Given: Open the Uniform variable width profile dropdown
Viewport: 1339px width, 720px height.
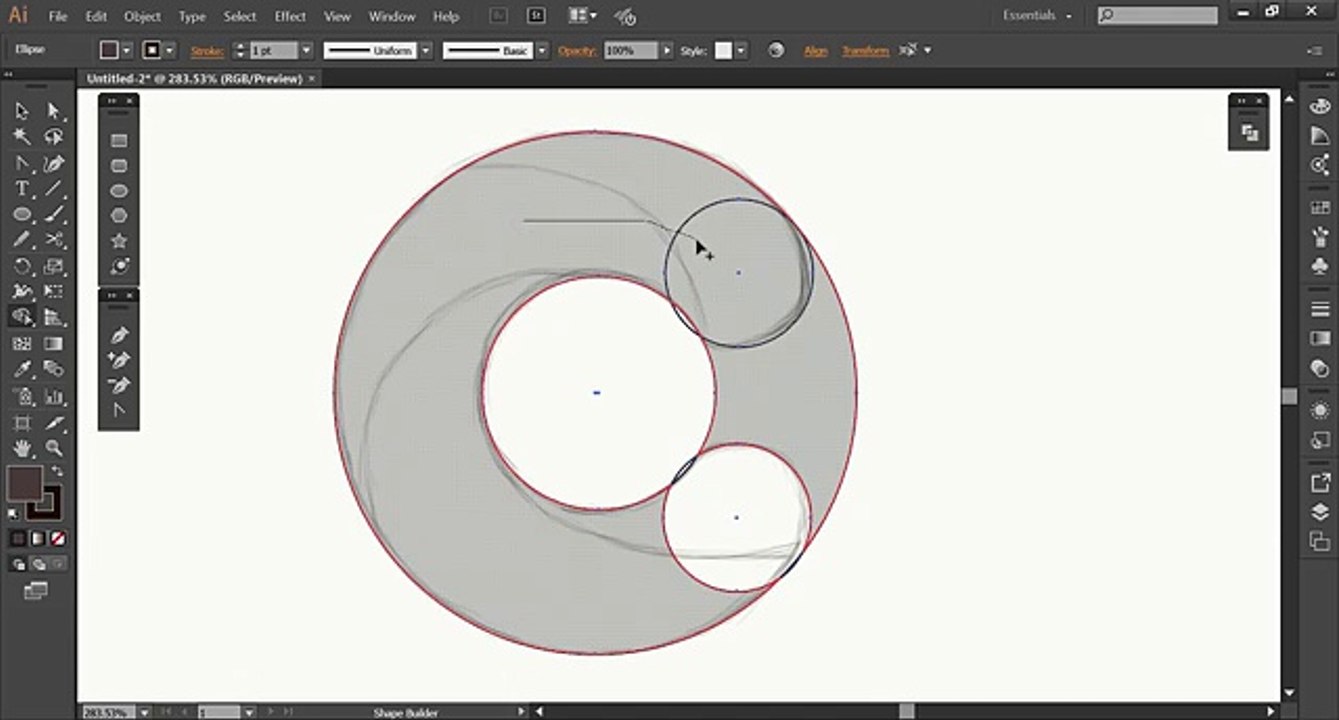Looking at the screenshot, I should coord(425,51).
